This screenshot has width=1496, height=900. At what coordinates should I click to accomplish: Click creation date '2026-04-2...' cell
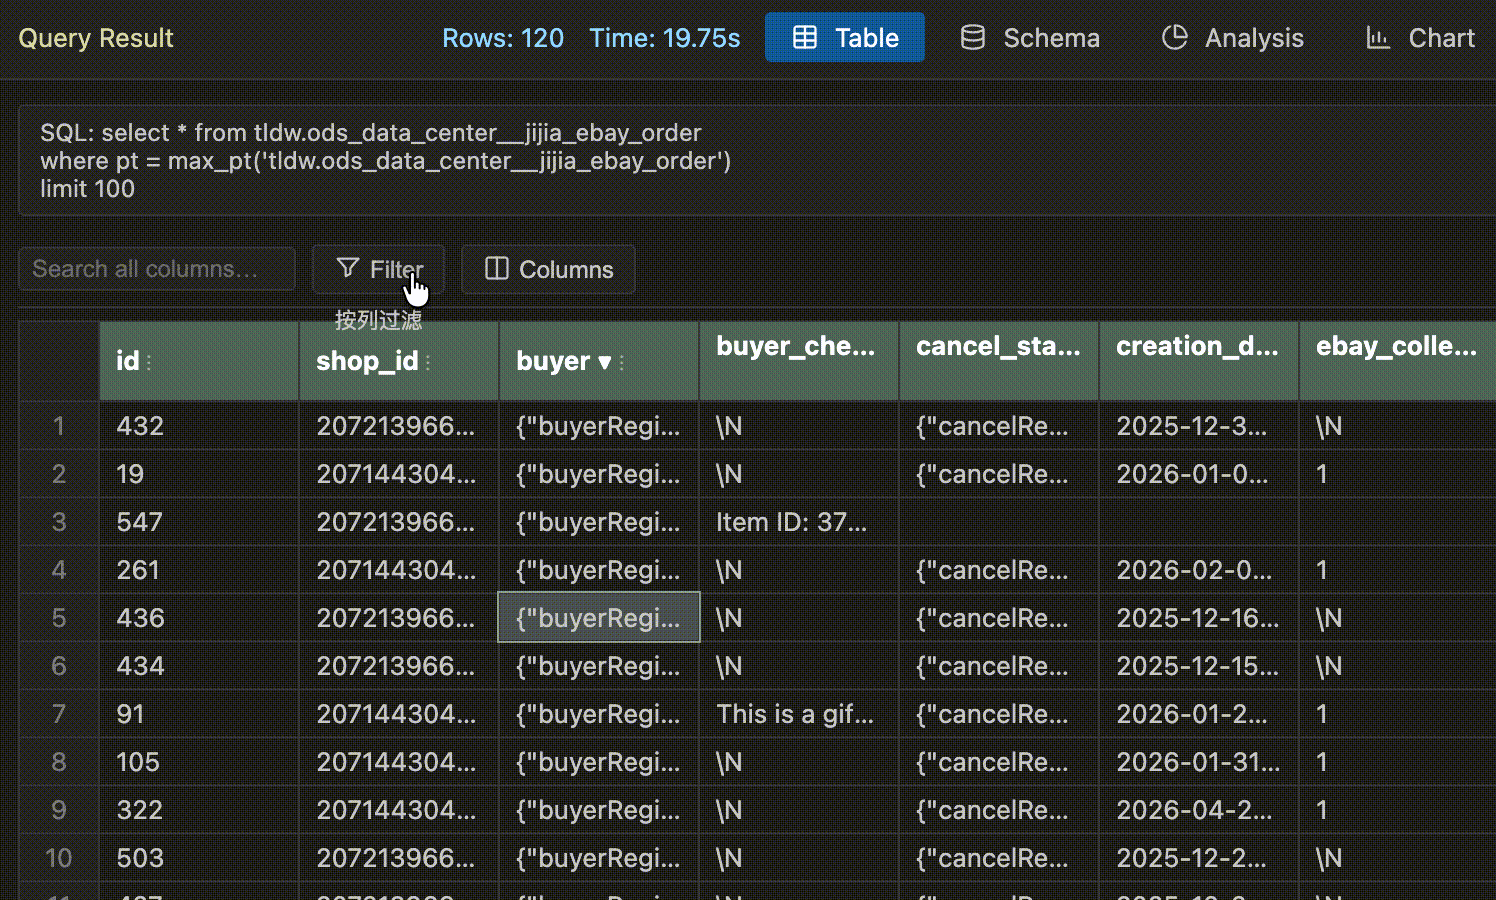pyautogui.click(x=1199, y=810)
